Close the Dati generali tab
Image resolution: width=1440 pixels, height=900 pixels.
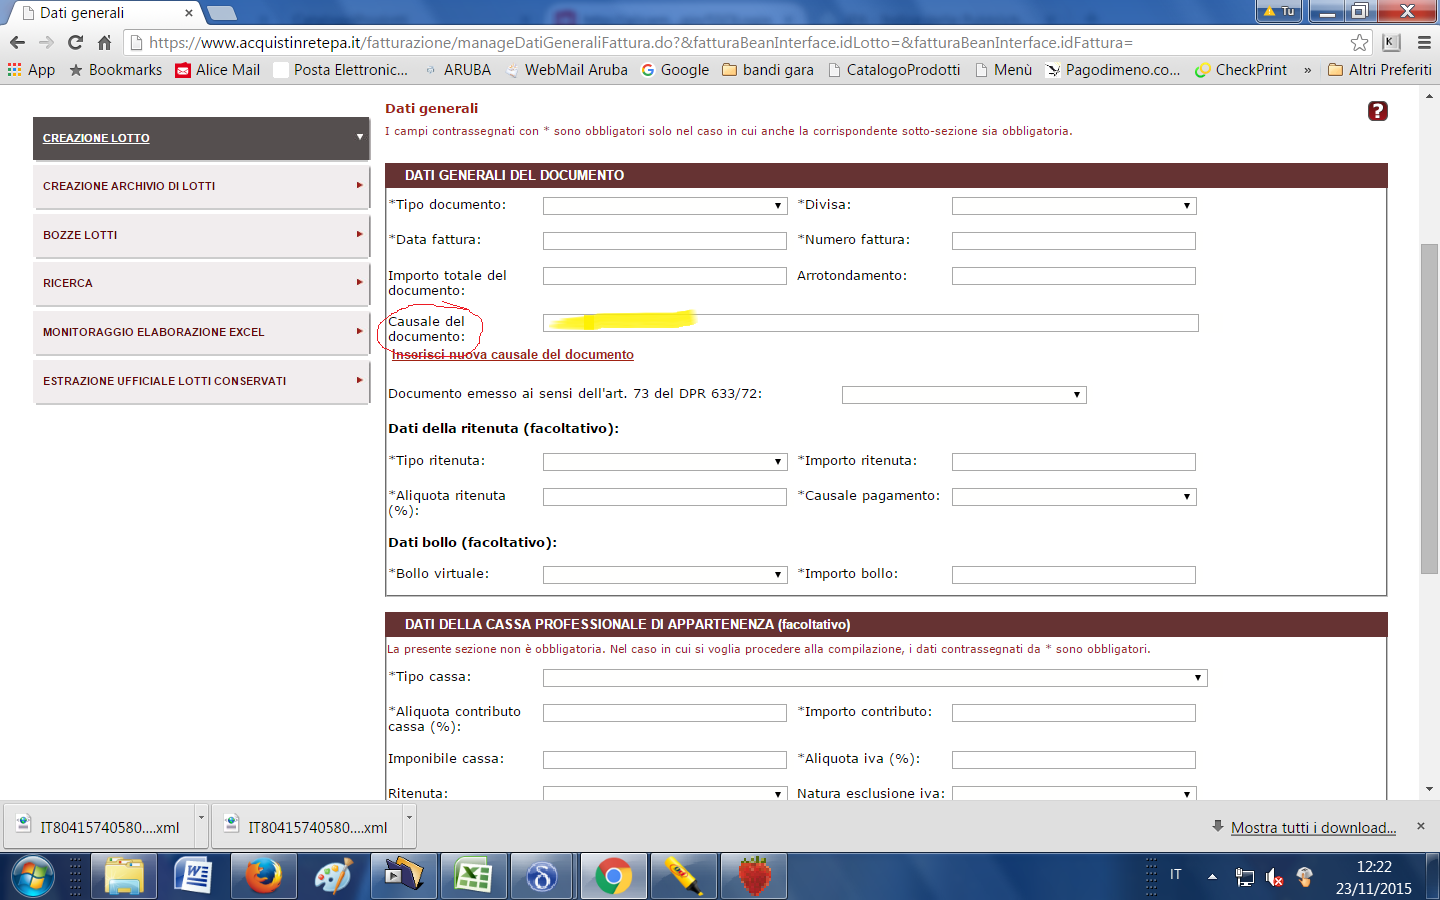pos(188,13)
